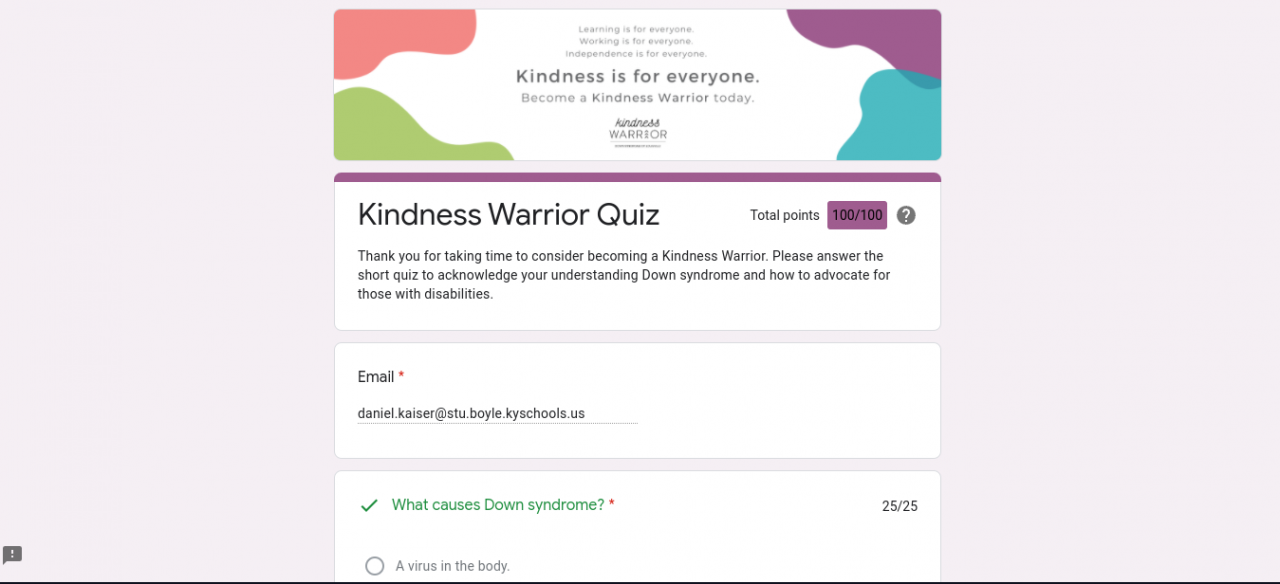Click the 25/25 question score
The width and height of the screenshot is (1280, 584).
click(899, 506)
